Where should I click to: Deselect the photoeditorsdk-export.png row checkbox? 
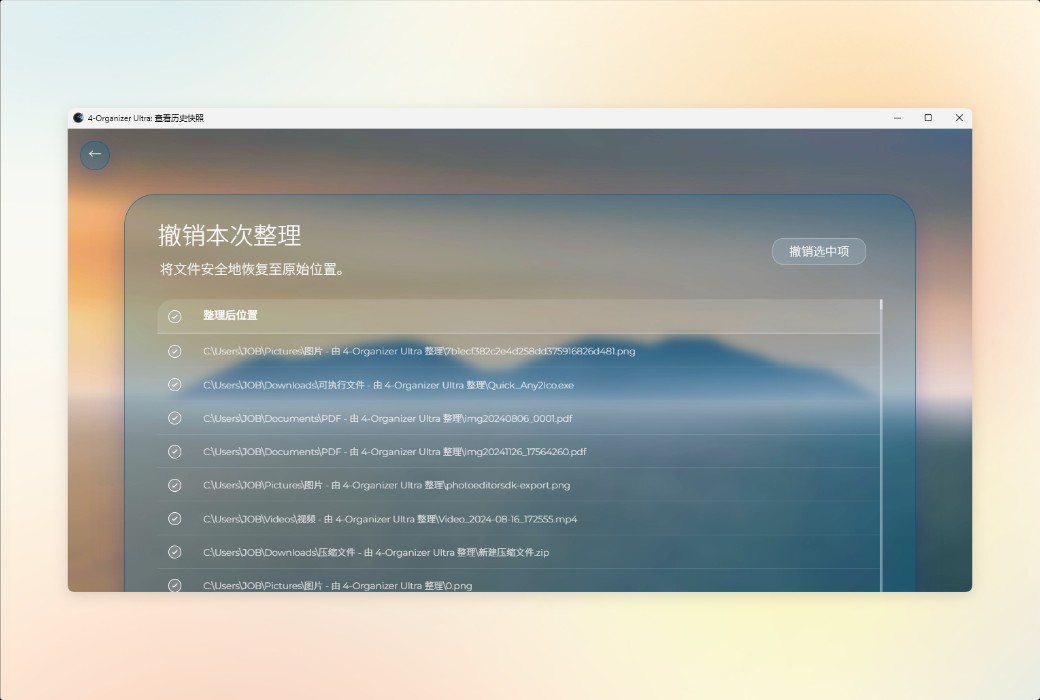tap(174, 485)
